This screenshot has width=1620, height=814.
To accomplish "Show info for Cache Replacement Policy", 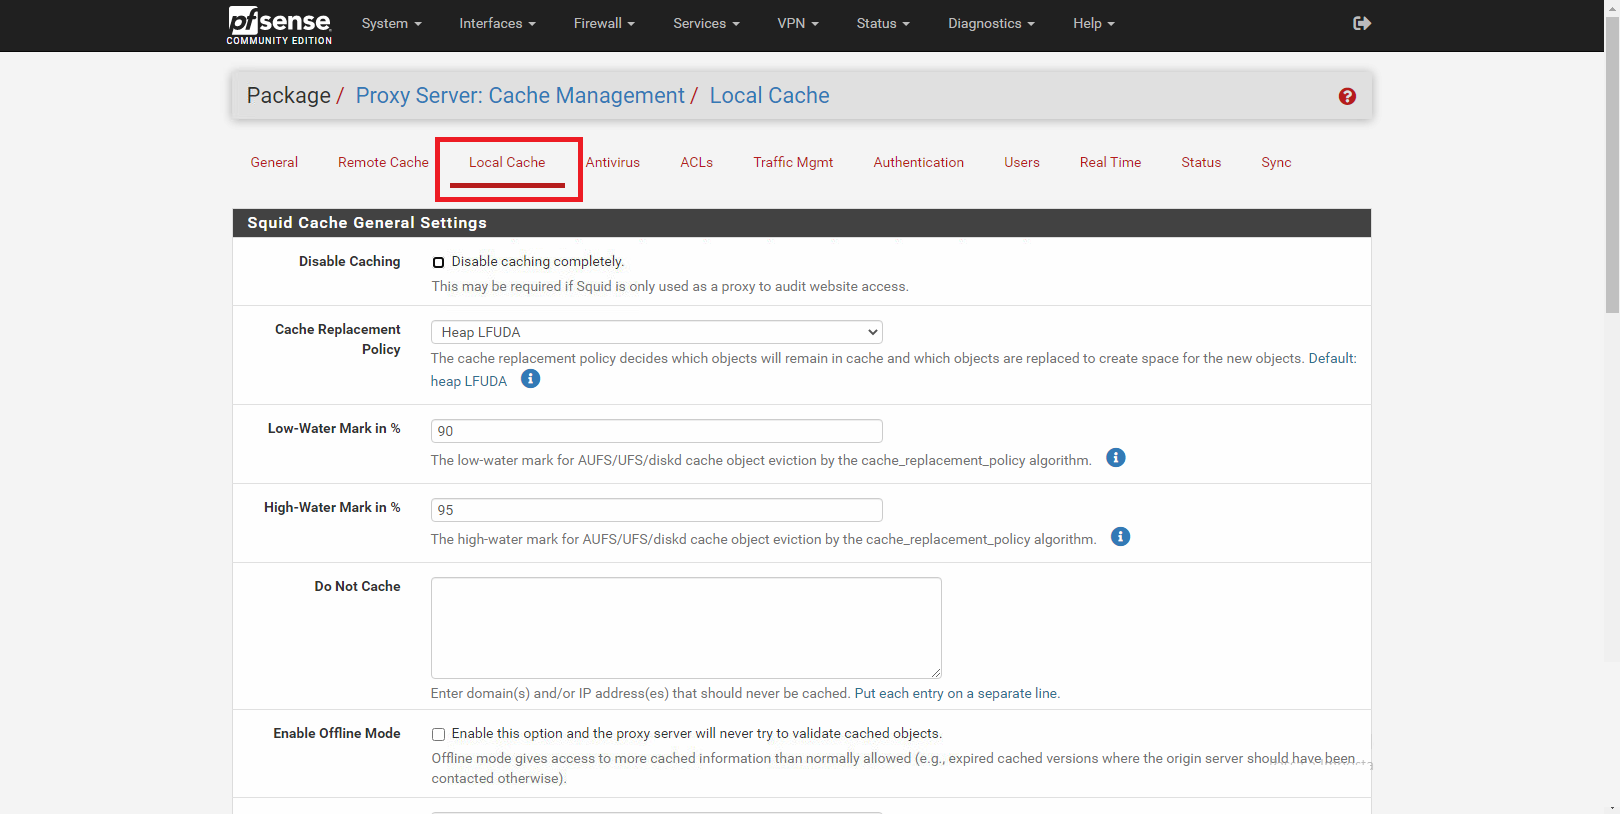I will click(x=531, y=379).
